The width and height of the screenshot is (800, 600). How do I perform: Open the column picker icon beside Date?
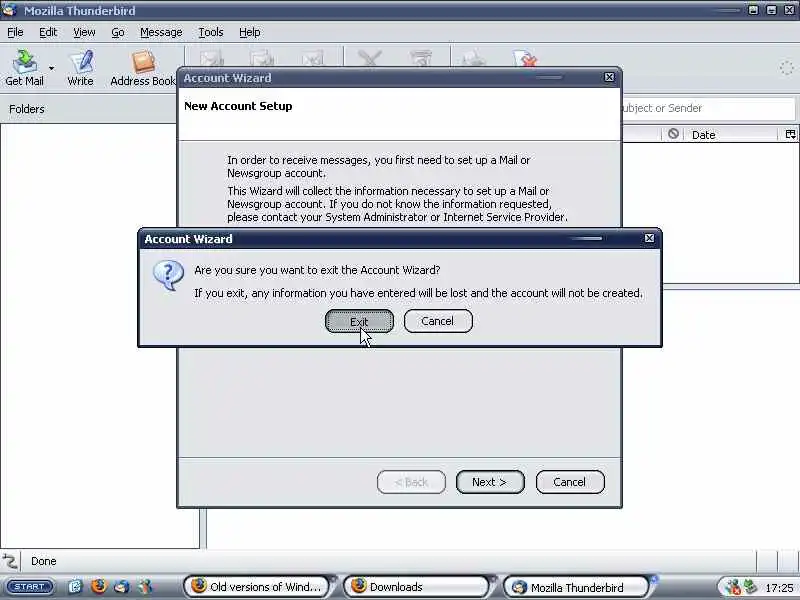pyautogui.click(x=790, y=134)
